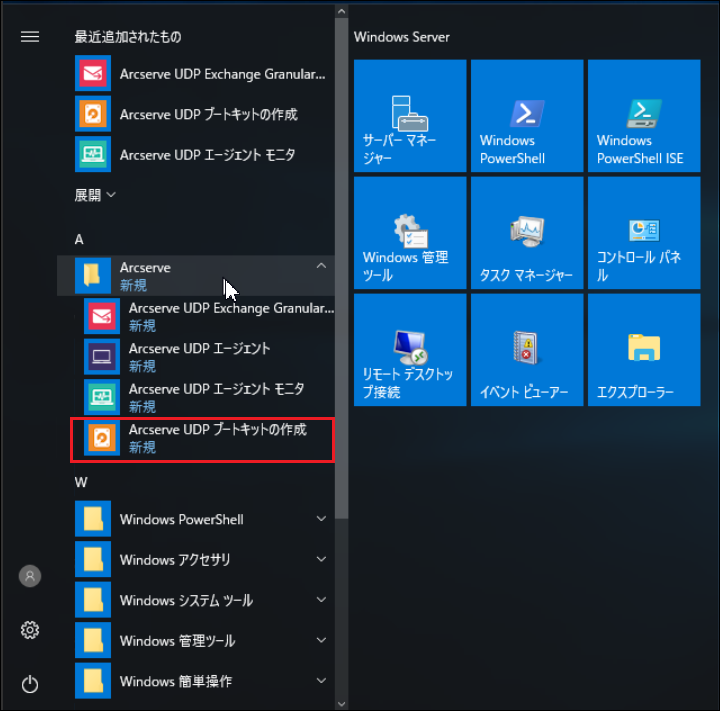Click Windows 簡単操作 folder label

[176, 681]
